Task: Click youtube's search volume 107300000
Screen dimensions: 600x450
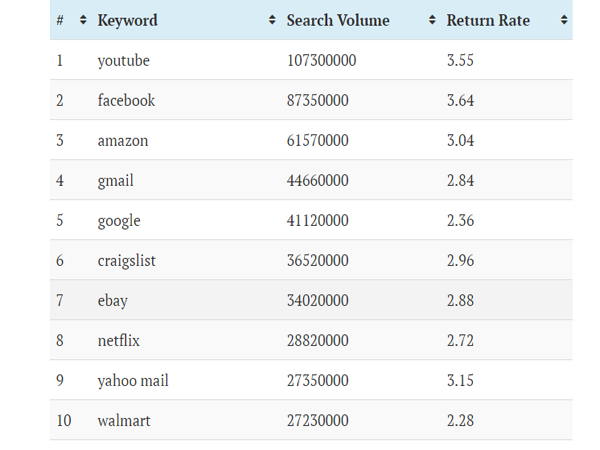Action: 322,60
